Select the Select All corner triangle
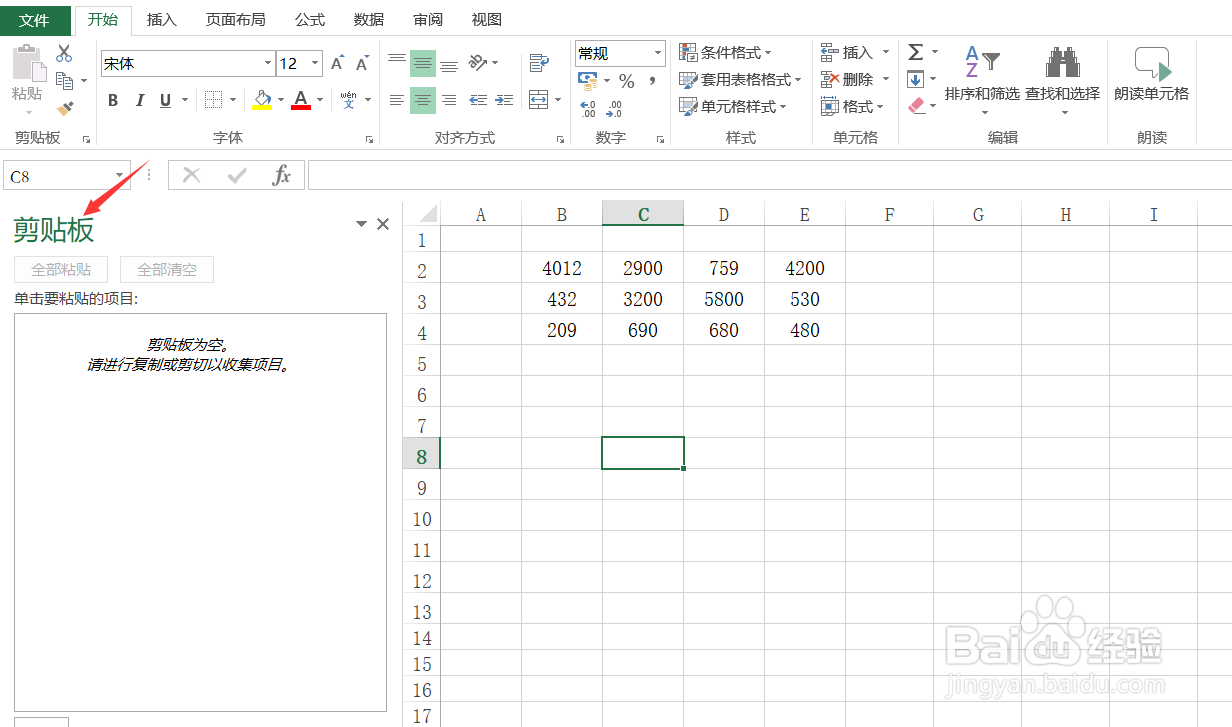 tap(427, 214)
